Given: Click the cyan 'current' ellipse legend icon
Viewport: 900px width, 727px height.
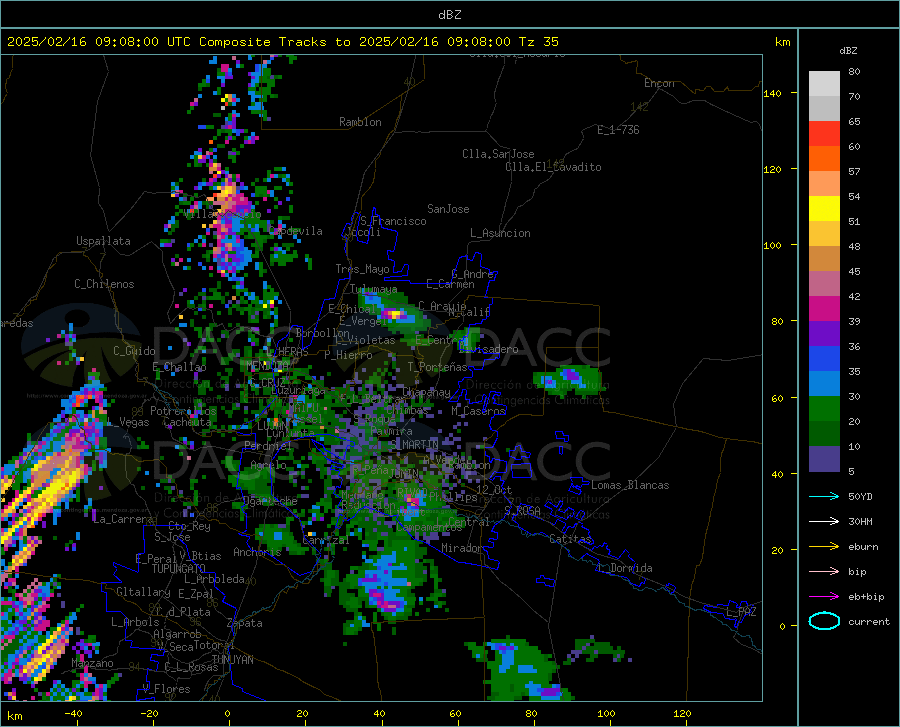Looking at the screenshot, I should (x=824, y=621).
